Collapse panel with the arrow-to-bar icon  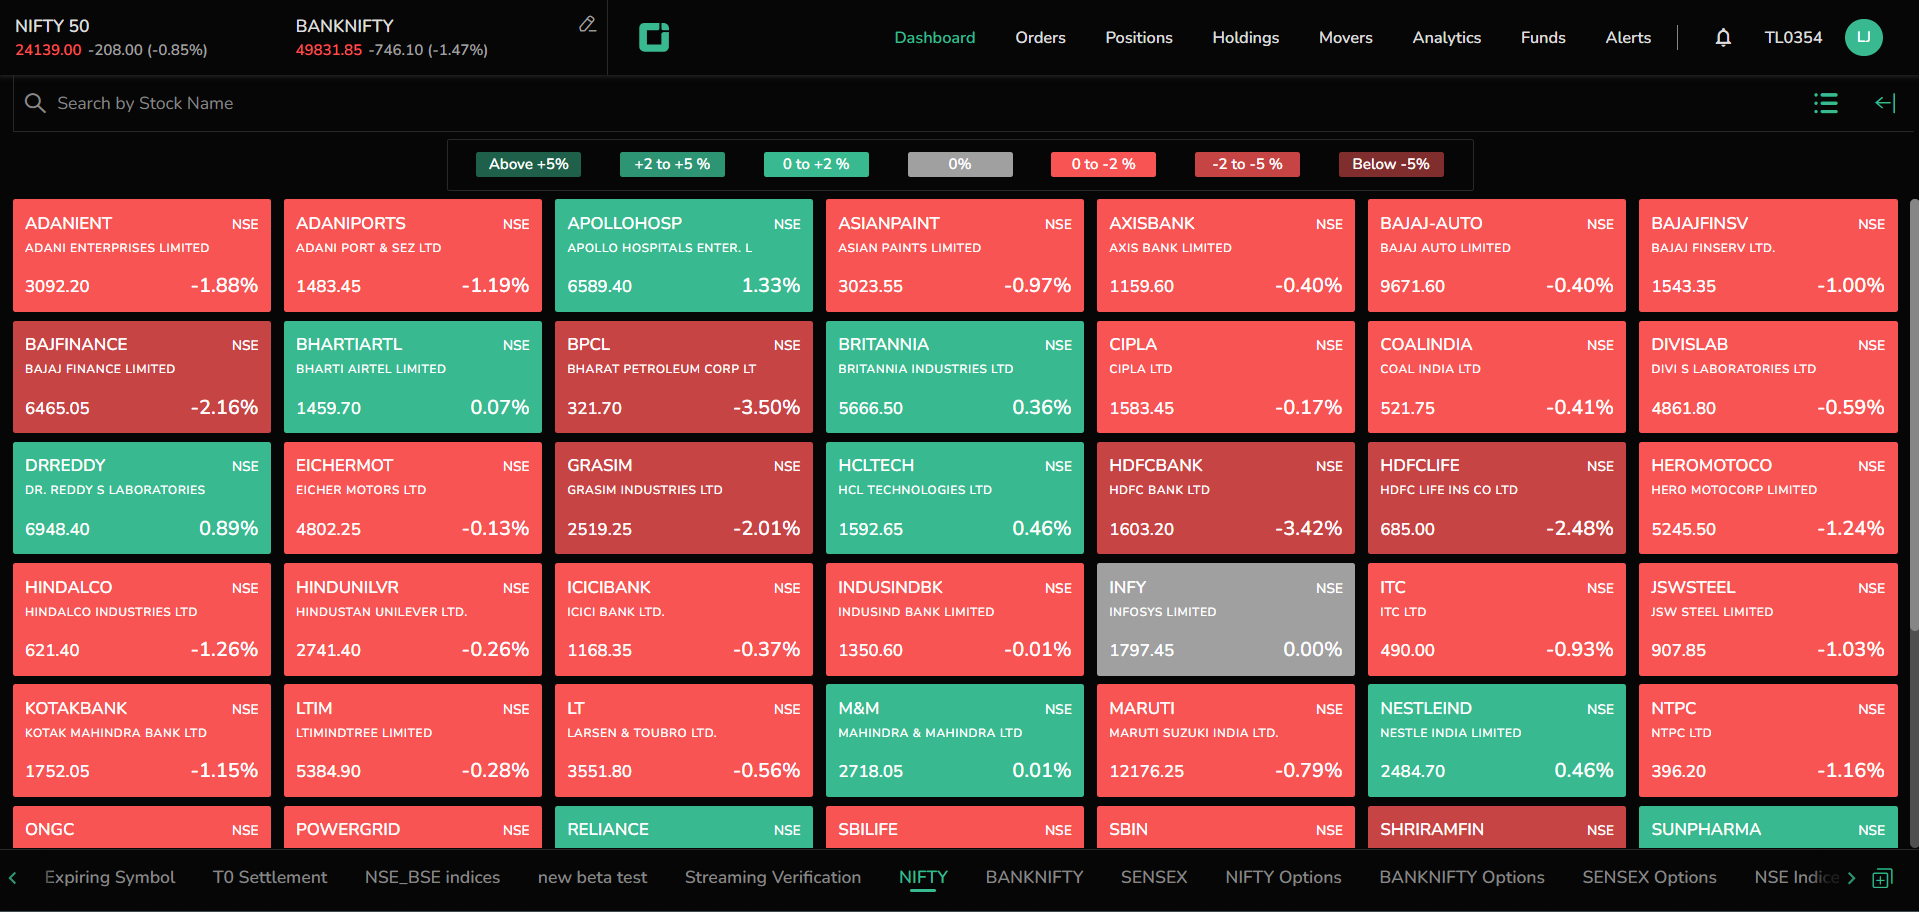1885,103
